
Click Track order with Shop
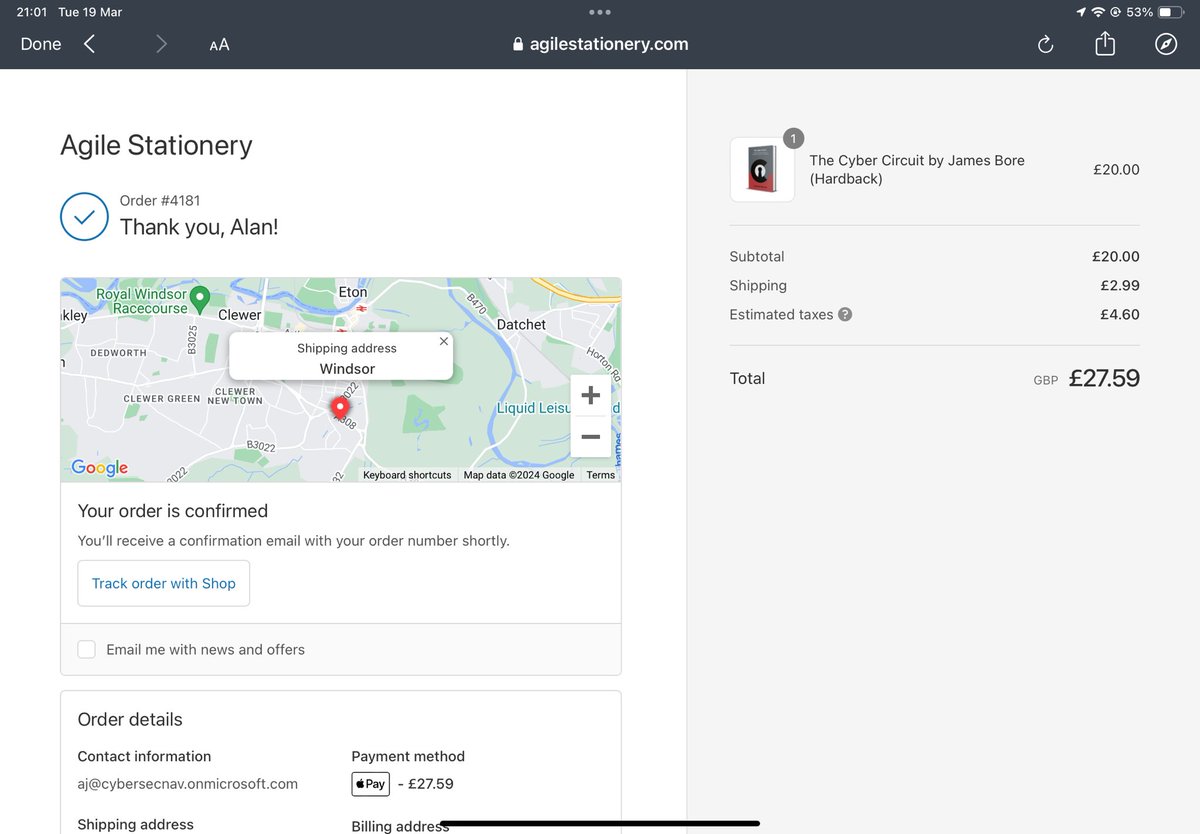164,583
